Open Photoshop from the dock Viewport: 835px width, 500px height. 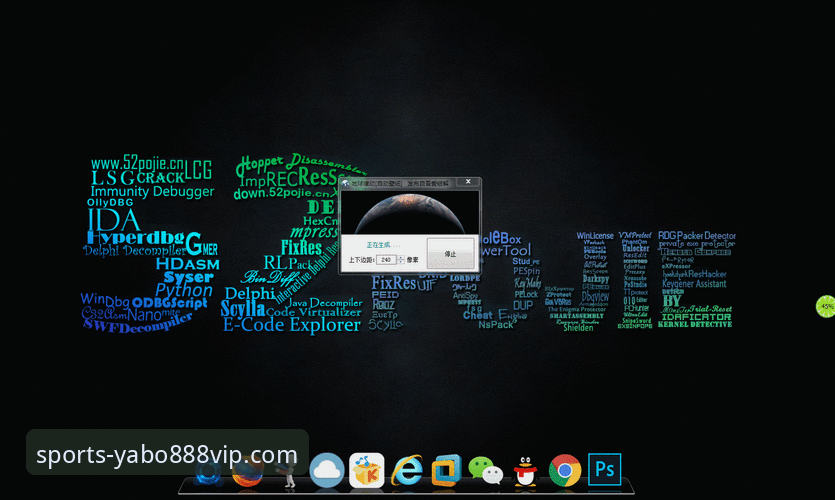604,469
